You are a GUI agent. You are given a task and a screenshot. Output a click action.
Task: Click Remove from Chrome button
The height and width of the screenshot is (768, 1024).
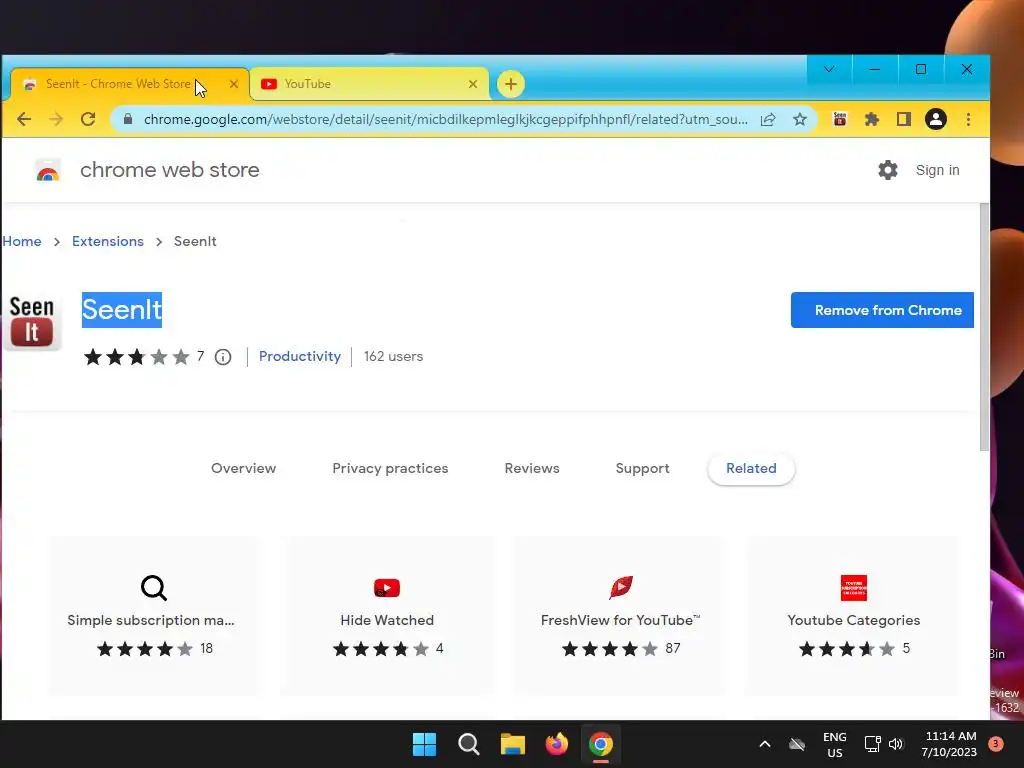pos(882,310)
